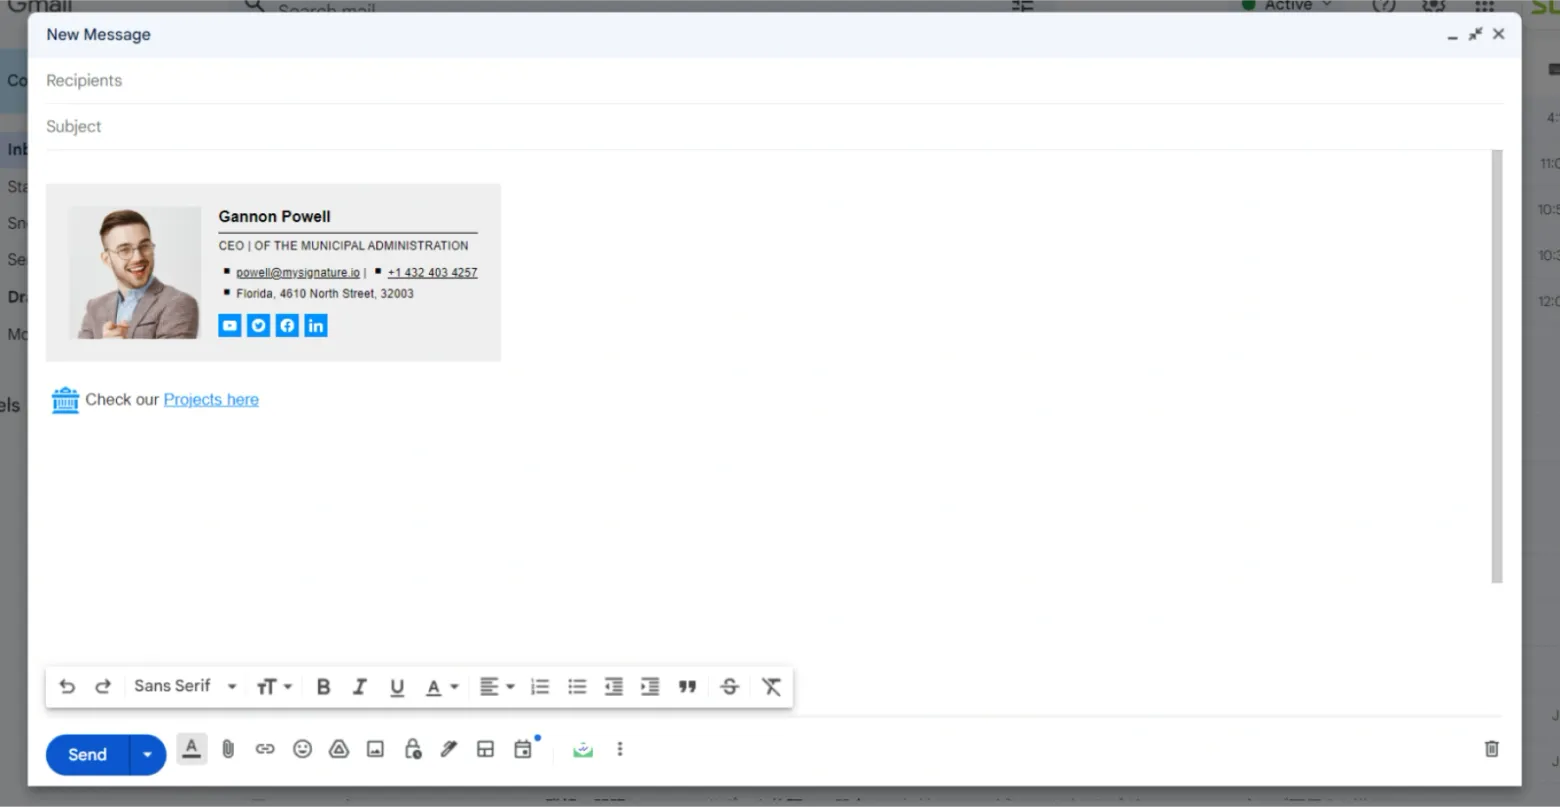Redo the last undone edit
Viewport: 1560px width, 807px height.
(x=103, y=686)
